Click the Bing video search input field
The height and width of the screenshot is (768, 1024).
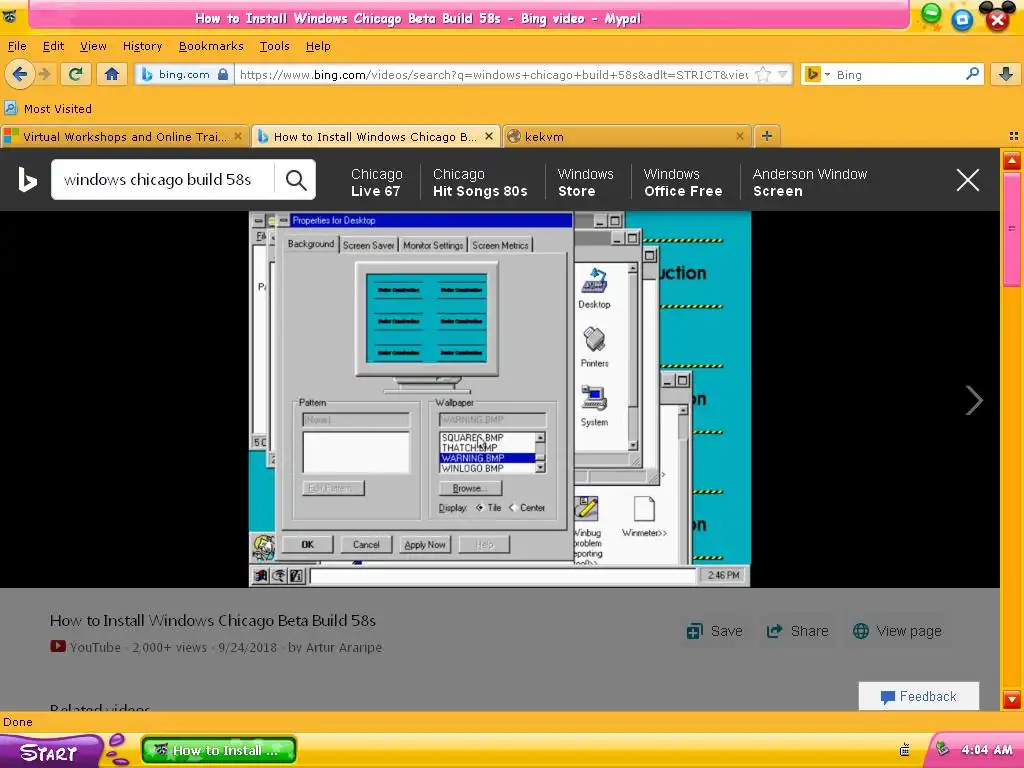[163, 180]
